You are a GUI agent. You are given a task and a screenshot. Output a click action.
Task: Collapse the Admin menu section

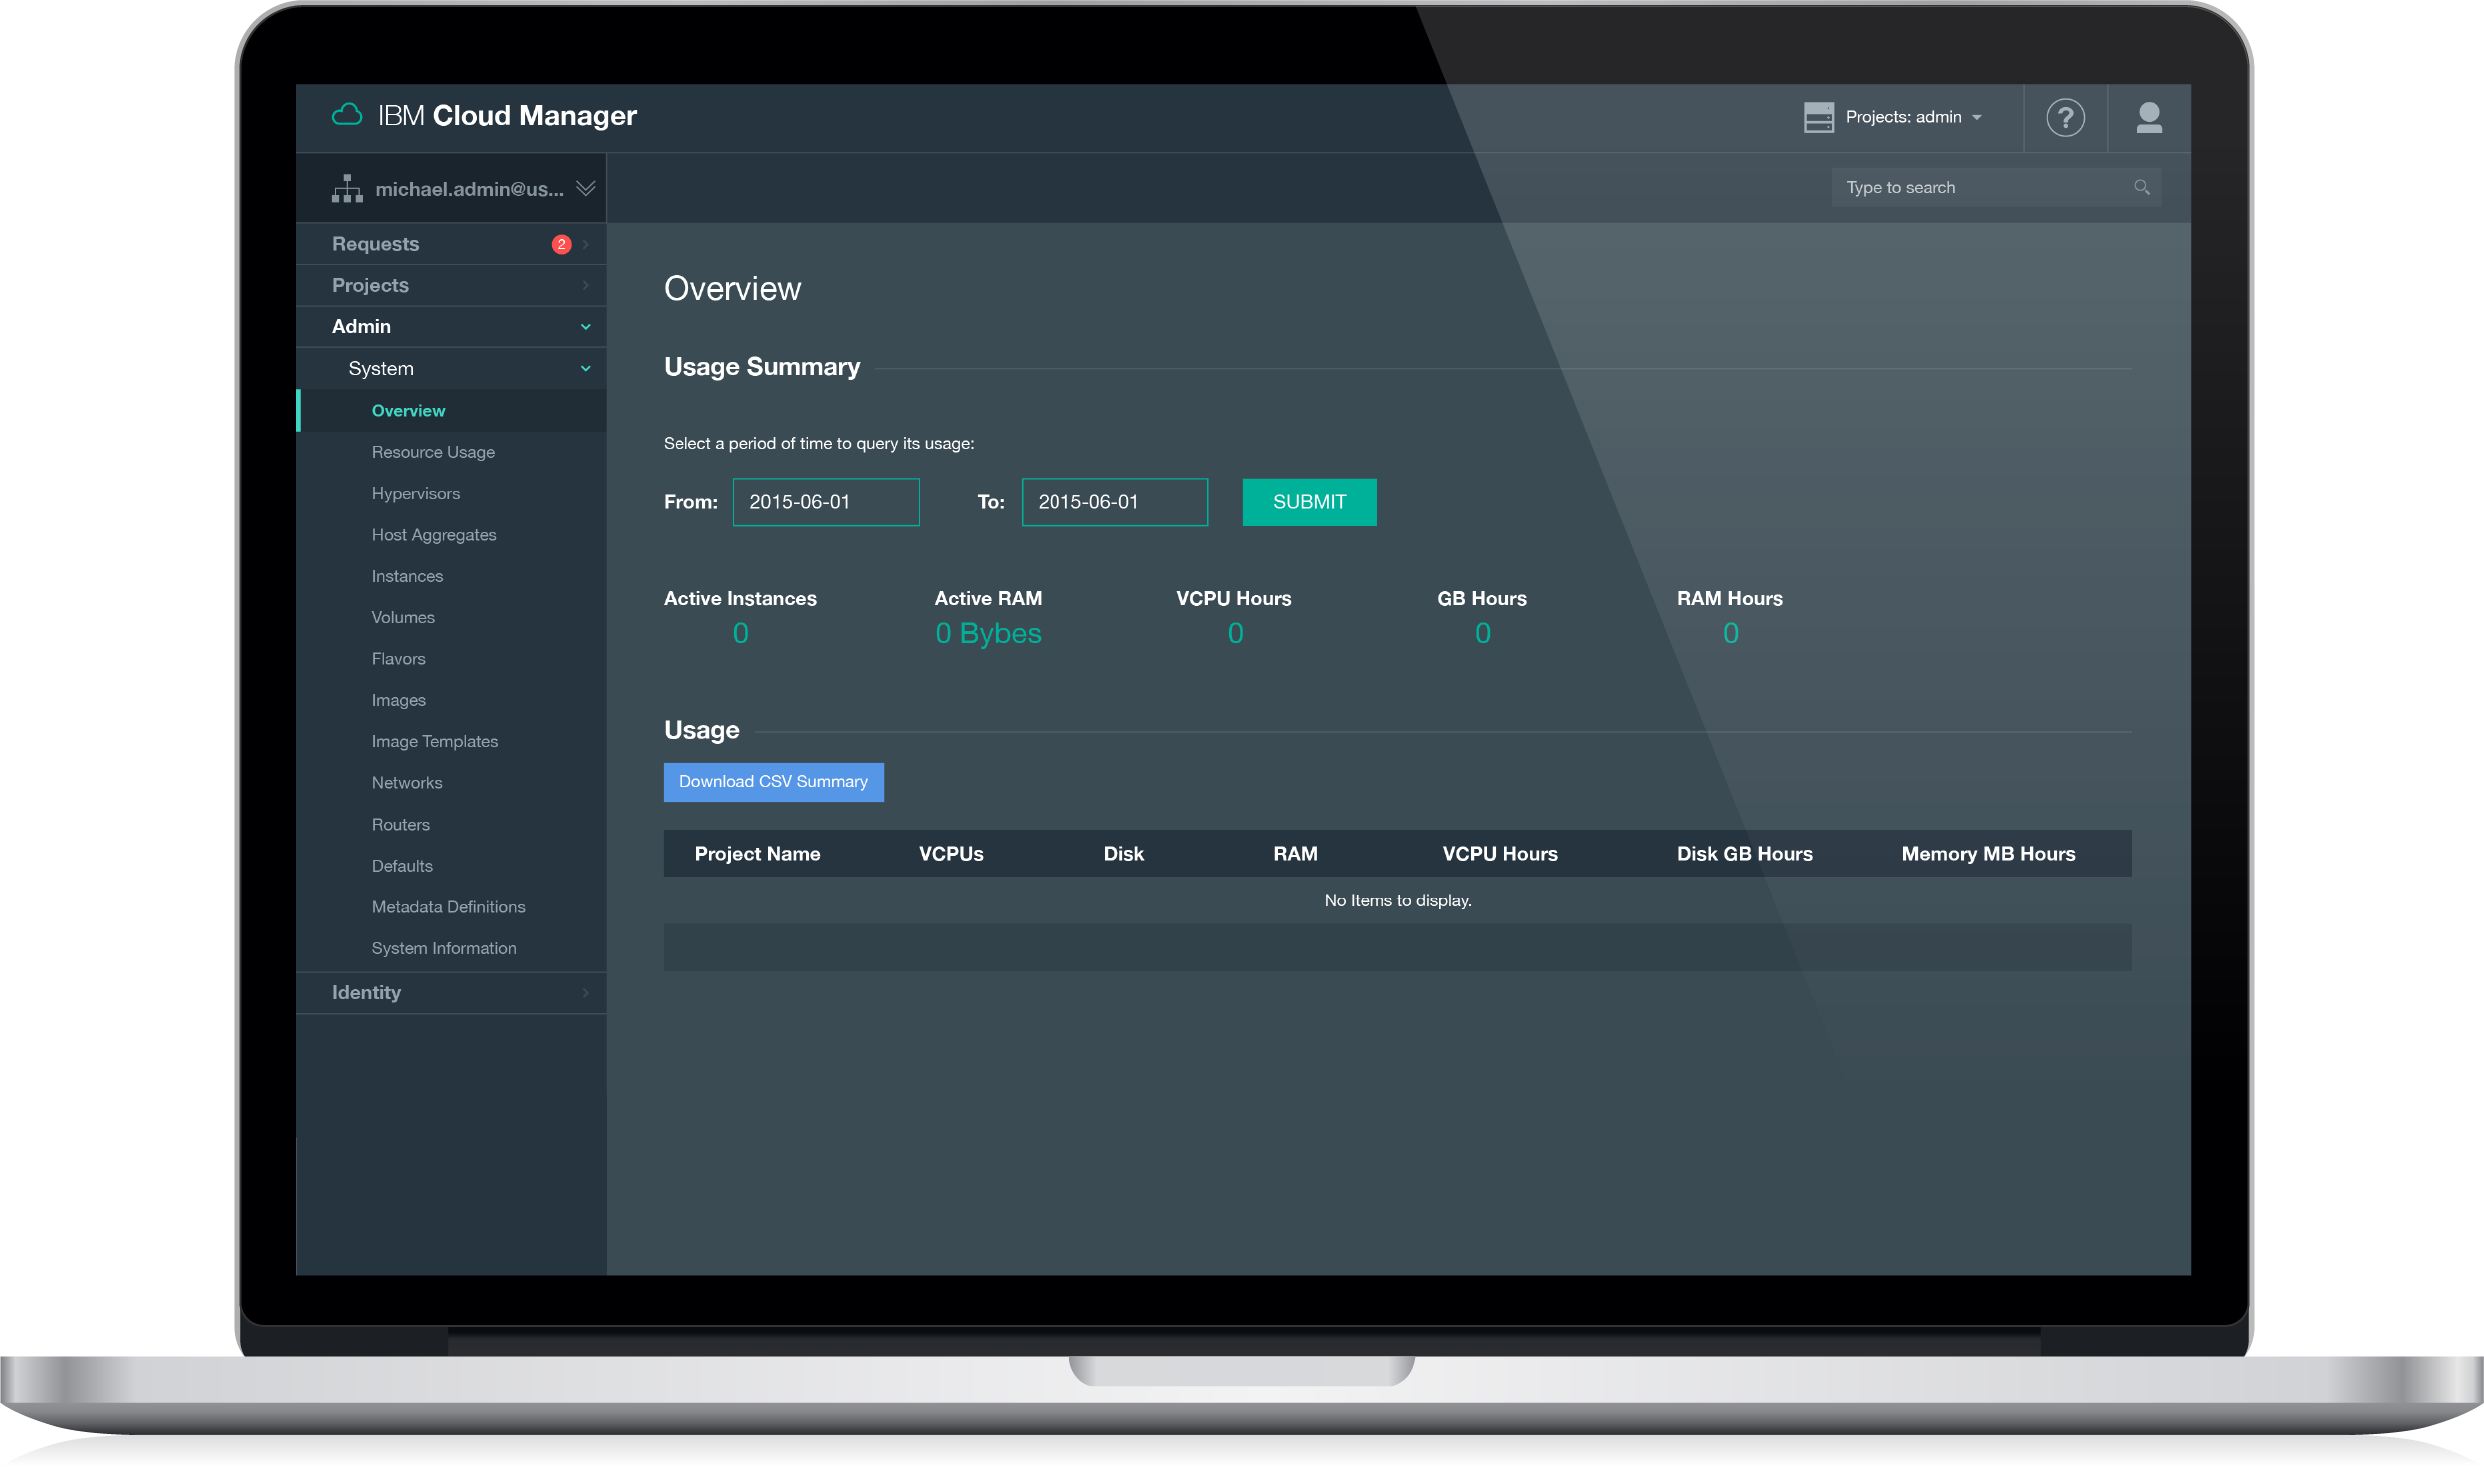coord(451,326)
